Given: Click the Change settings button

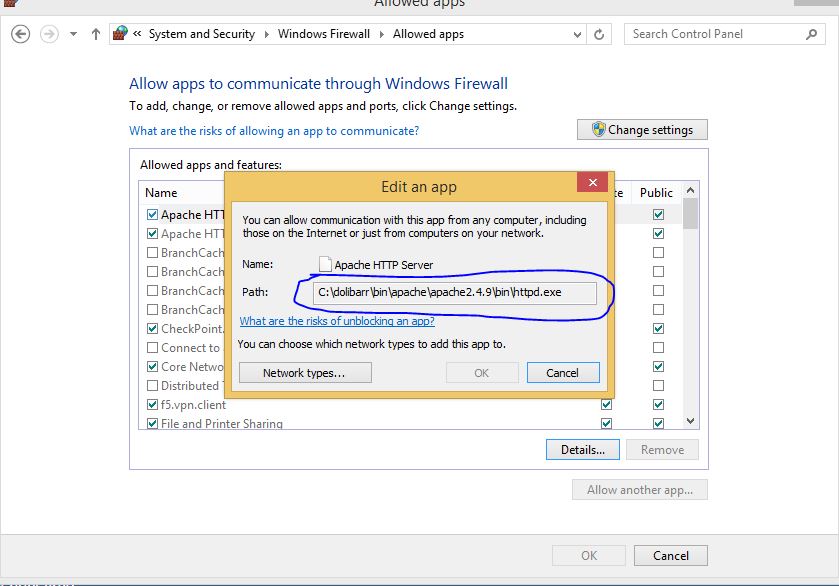Looking at the screenshot, I should coord(642,130).
